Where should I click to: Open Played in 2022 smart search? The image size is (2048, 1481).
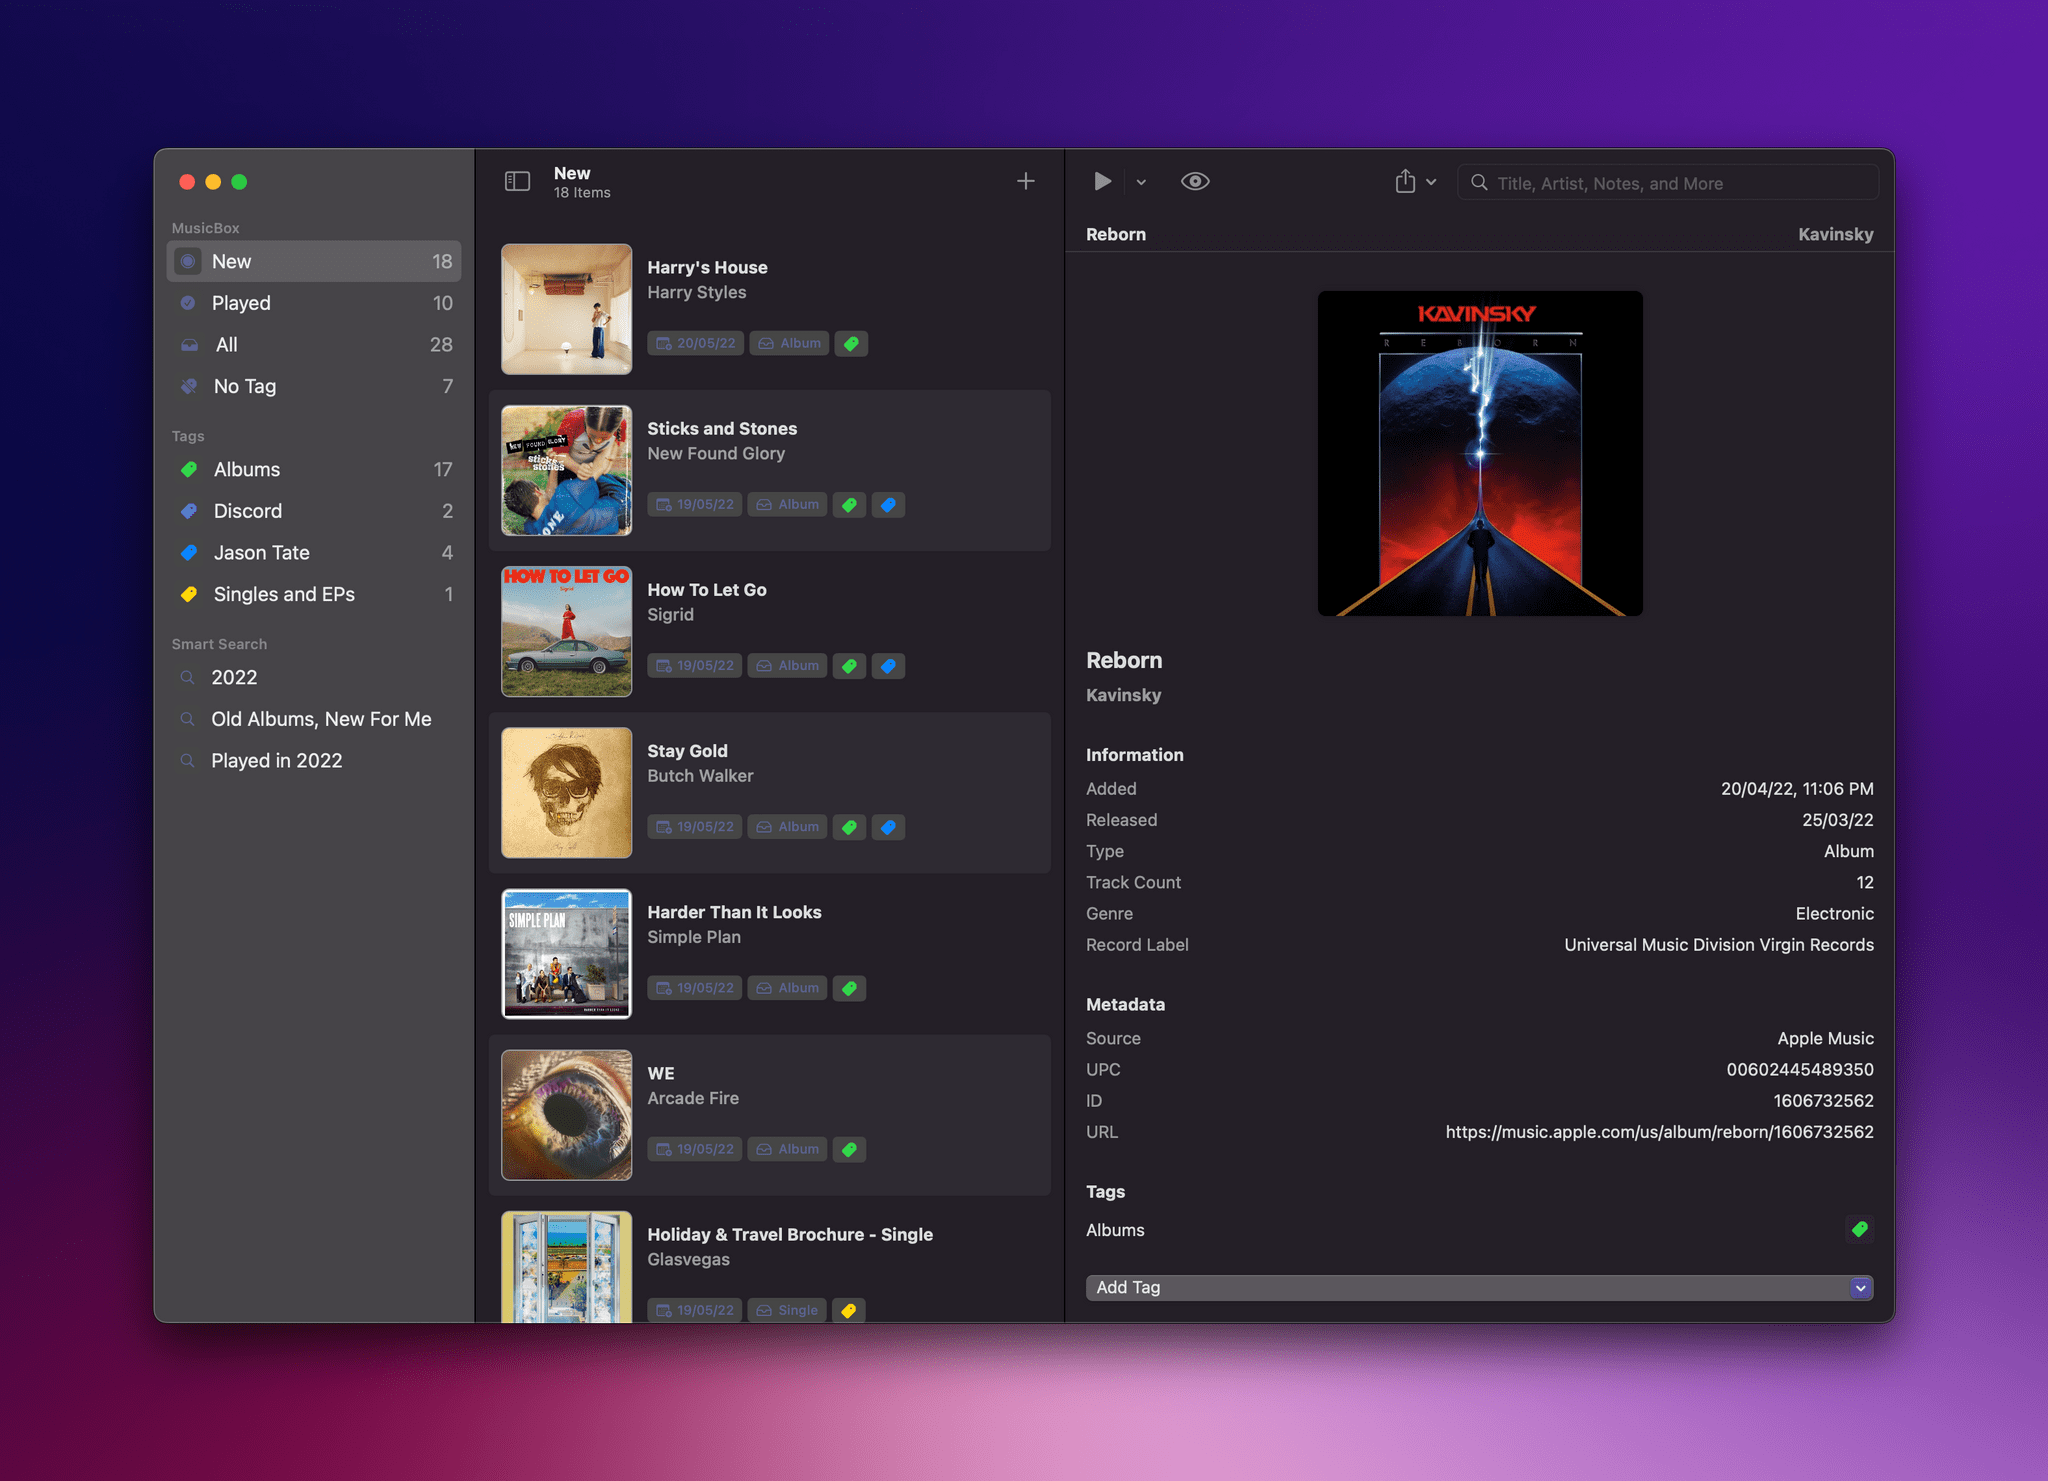(x=314, y=761)
